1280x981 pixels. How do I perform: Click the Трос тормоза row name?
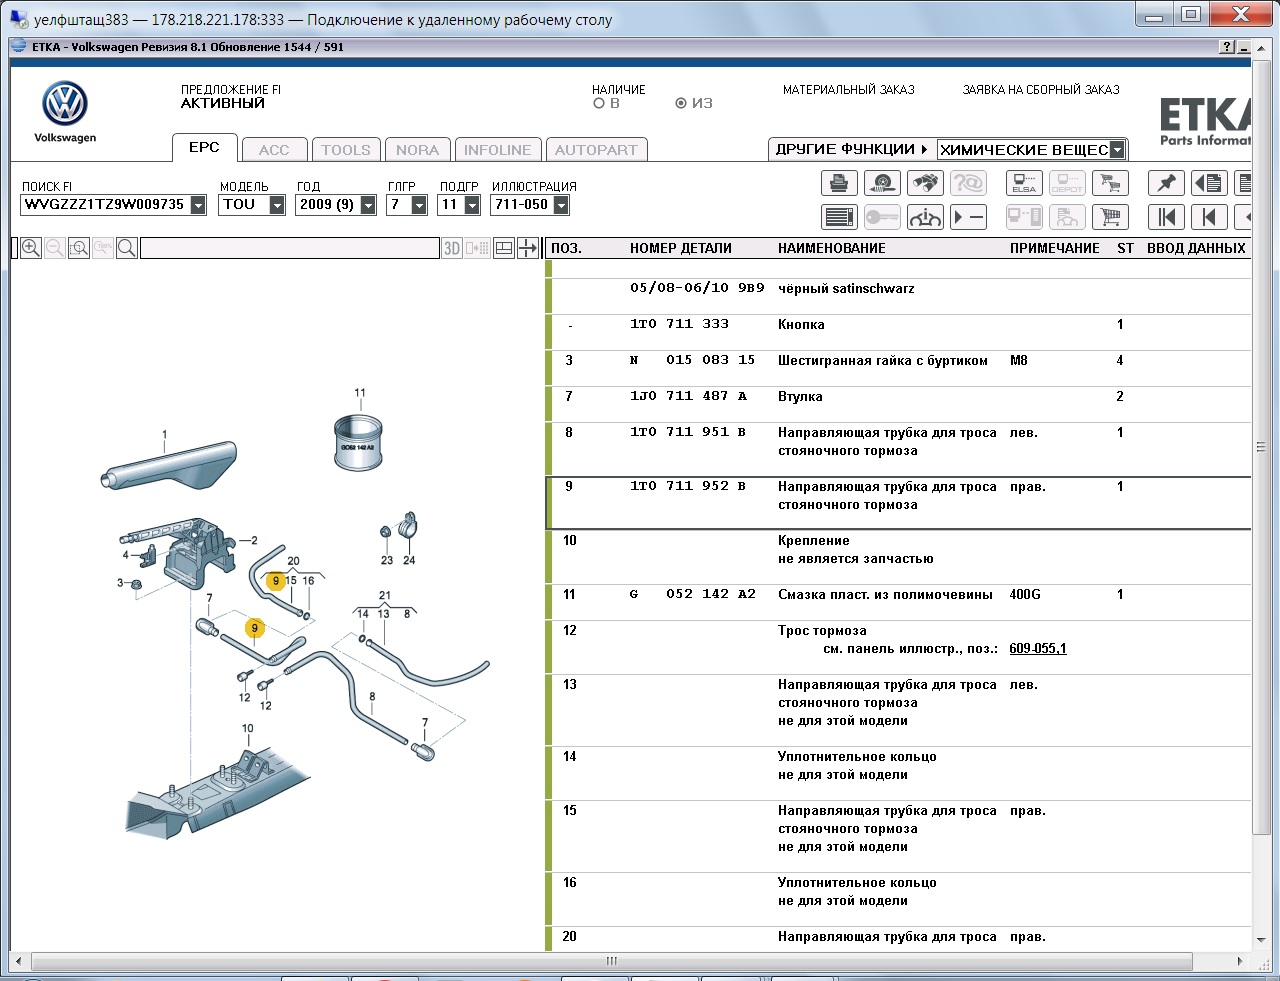822,631
